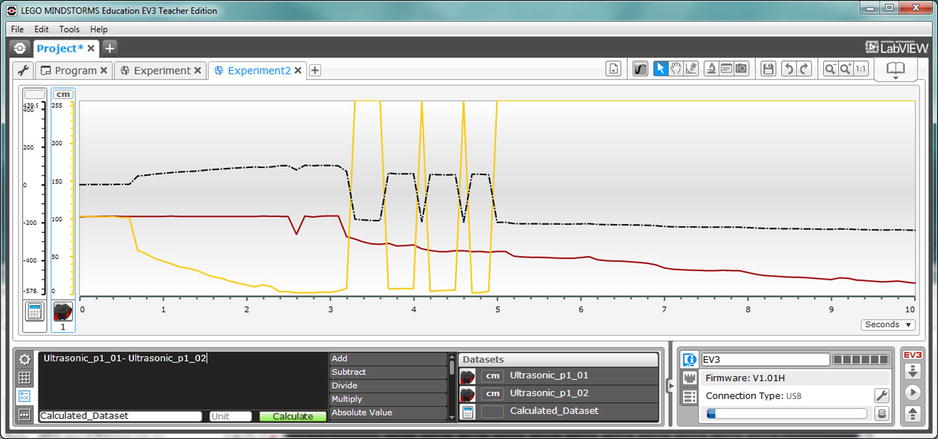This screenshot has width=938, height=439.
Task: Open the dataset table grid tab
Action: [24, 378]
